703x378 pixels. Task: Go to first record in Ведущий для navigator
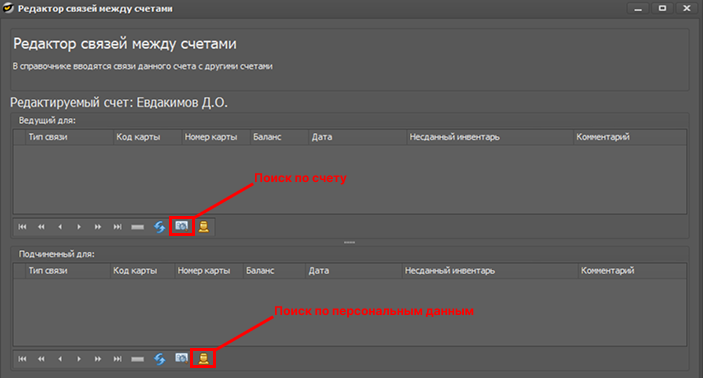[22, 227]
